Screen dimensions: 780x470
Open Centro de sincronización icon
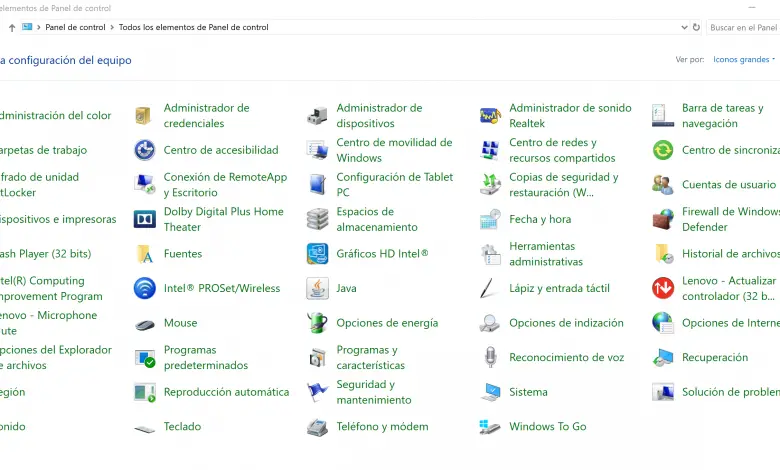[663, 150]
